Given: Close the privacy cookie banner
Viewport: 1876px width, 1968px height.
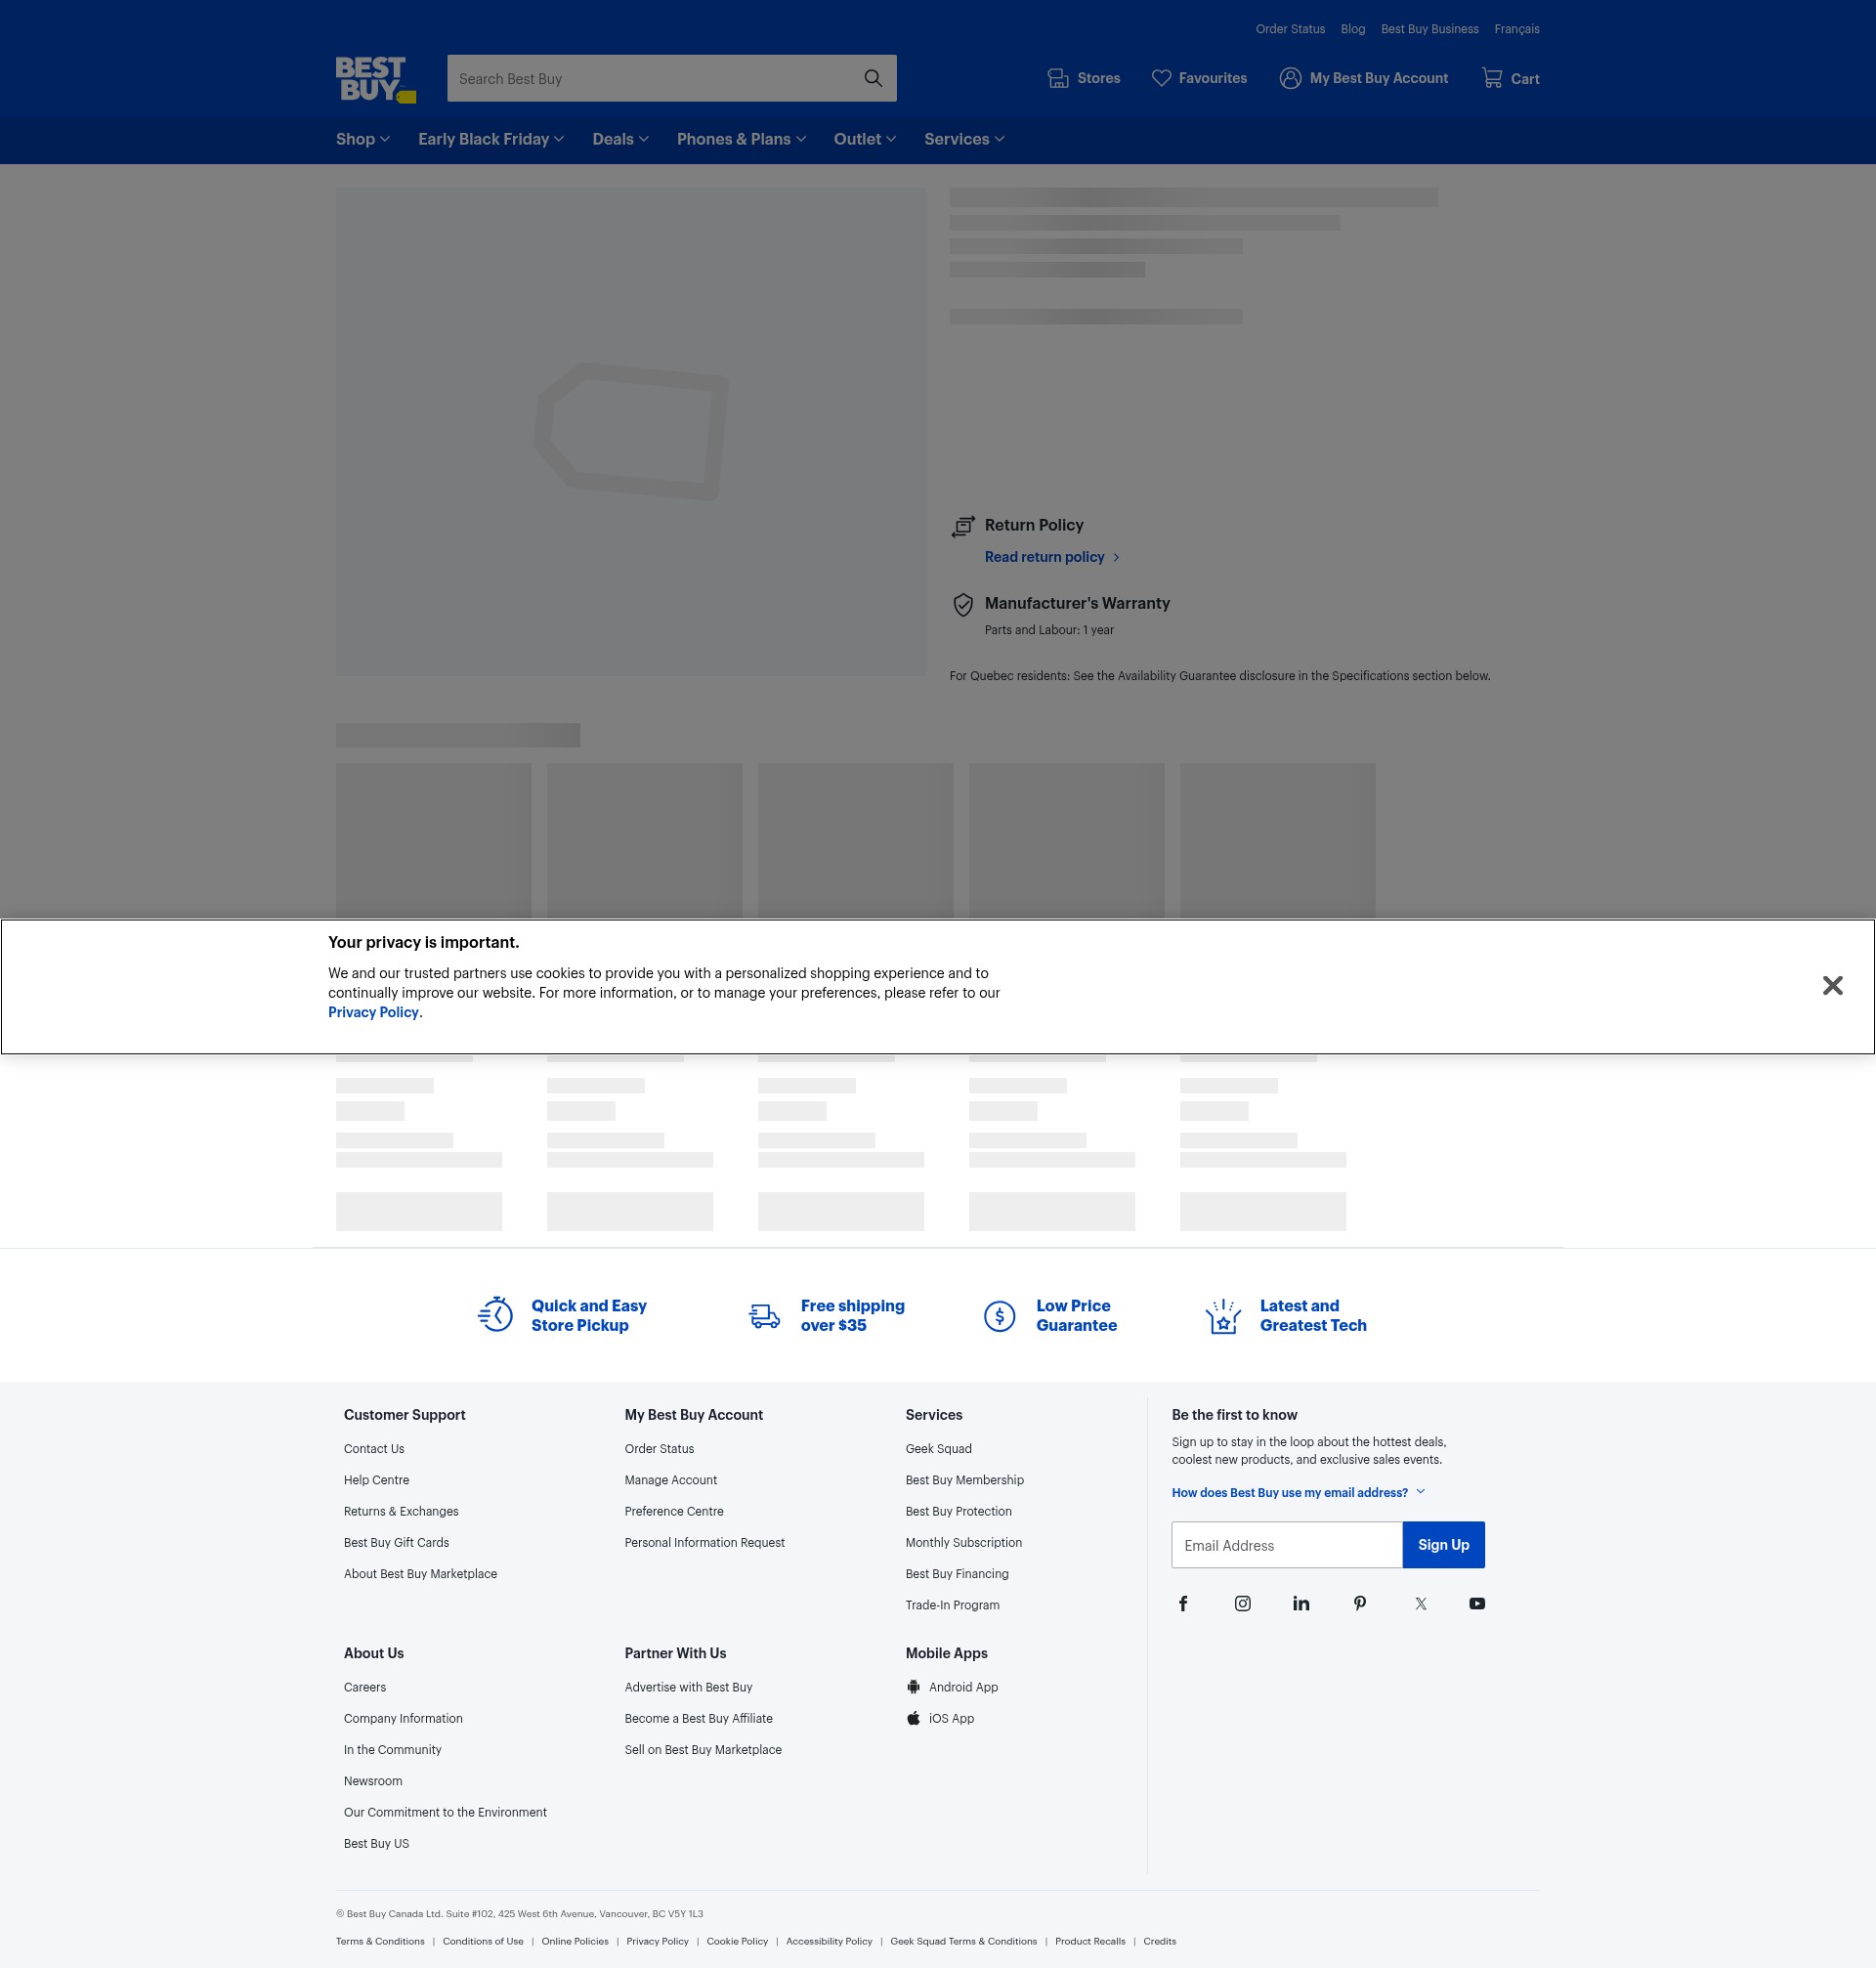Looking at the screenshot, I should pyautogui.click(x=1832, y=986).
